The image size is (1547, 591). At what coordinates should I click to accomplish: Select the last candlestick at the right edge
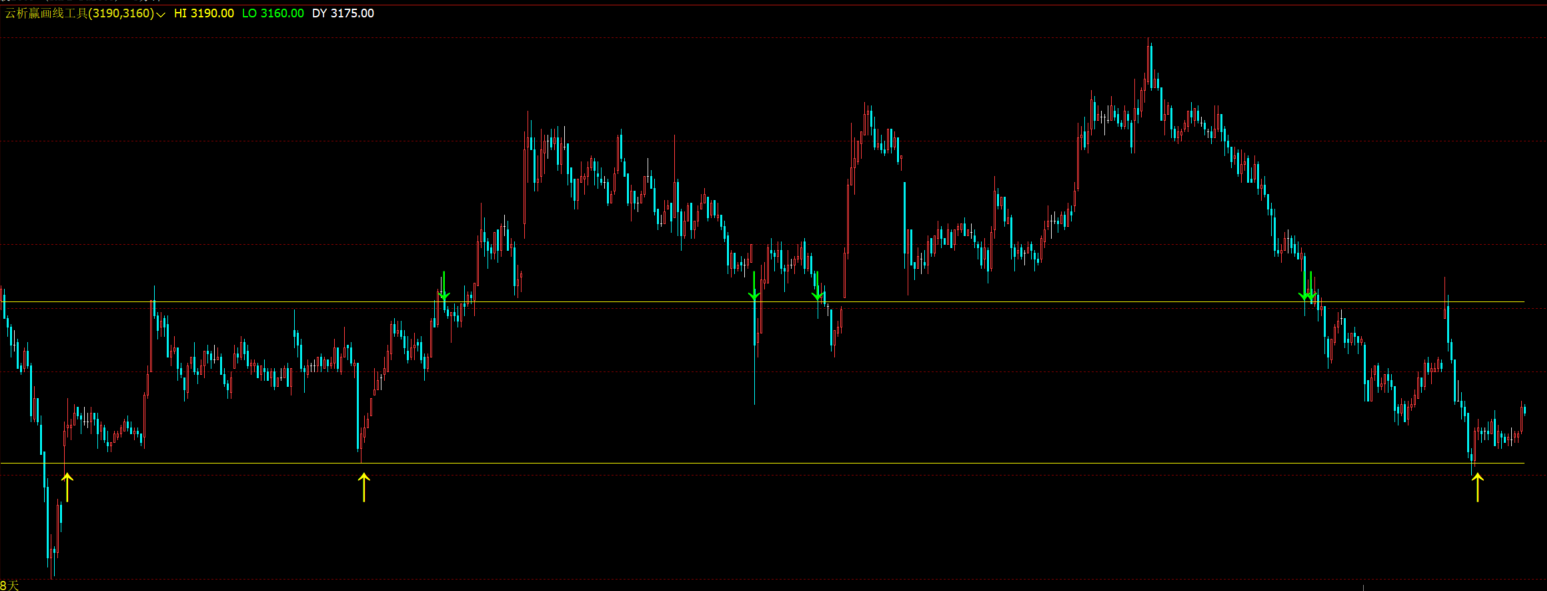[x=1523, y=408]
